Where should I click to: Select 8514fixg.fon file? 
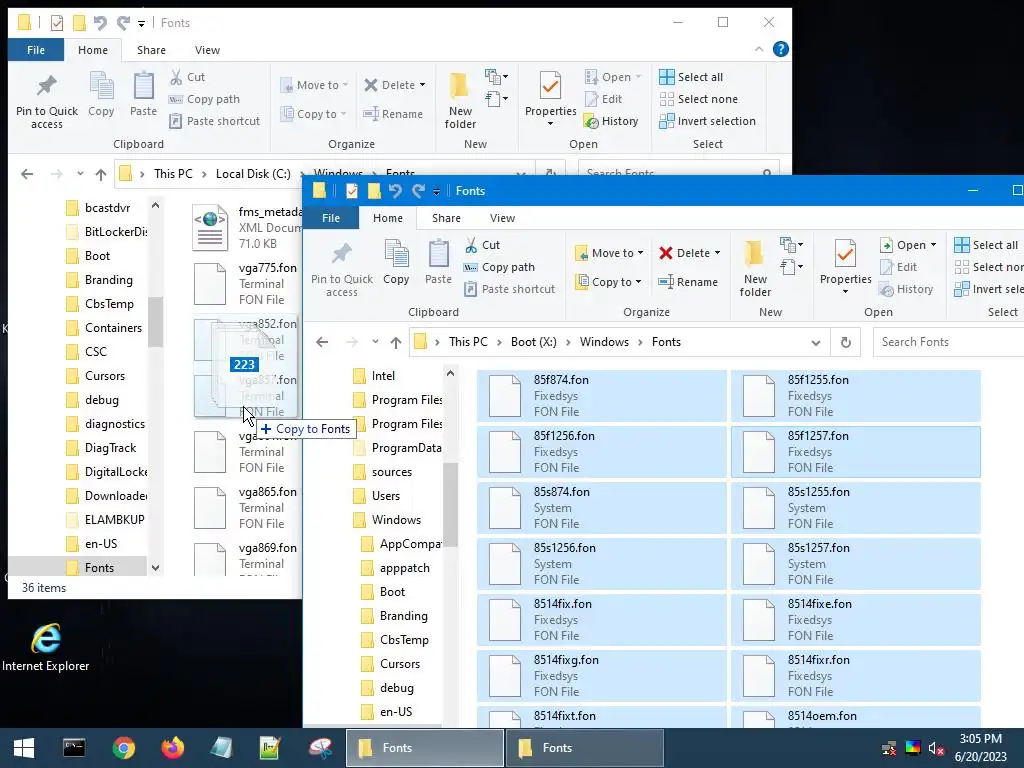click(601, 676)
